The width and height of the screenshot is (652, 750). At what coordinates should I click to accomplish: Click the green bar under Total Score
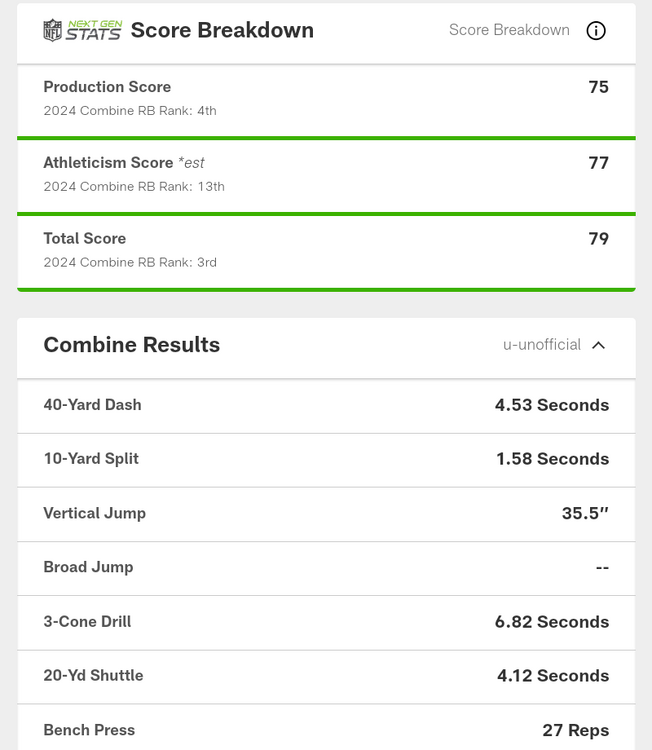(x=326, y=290)
